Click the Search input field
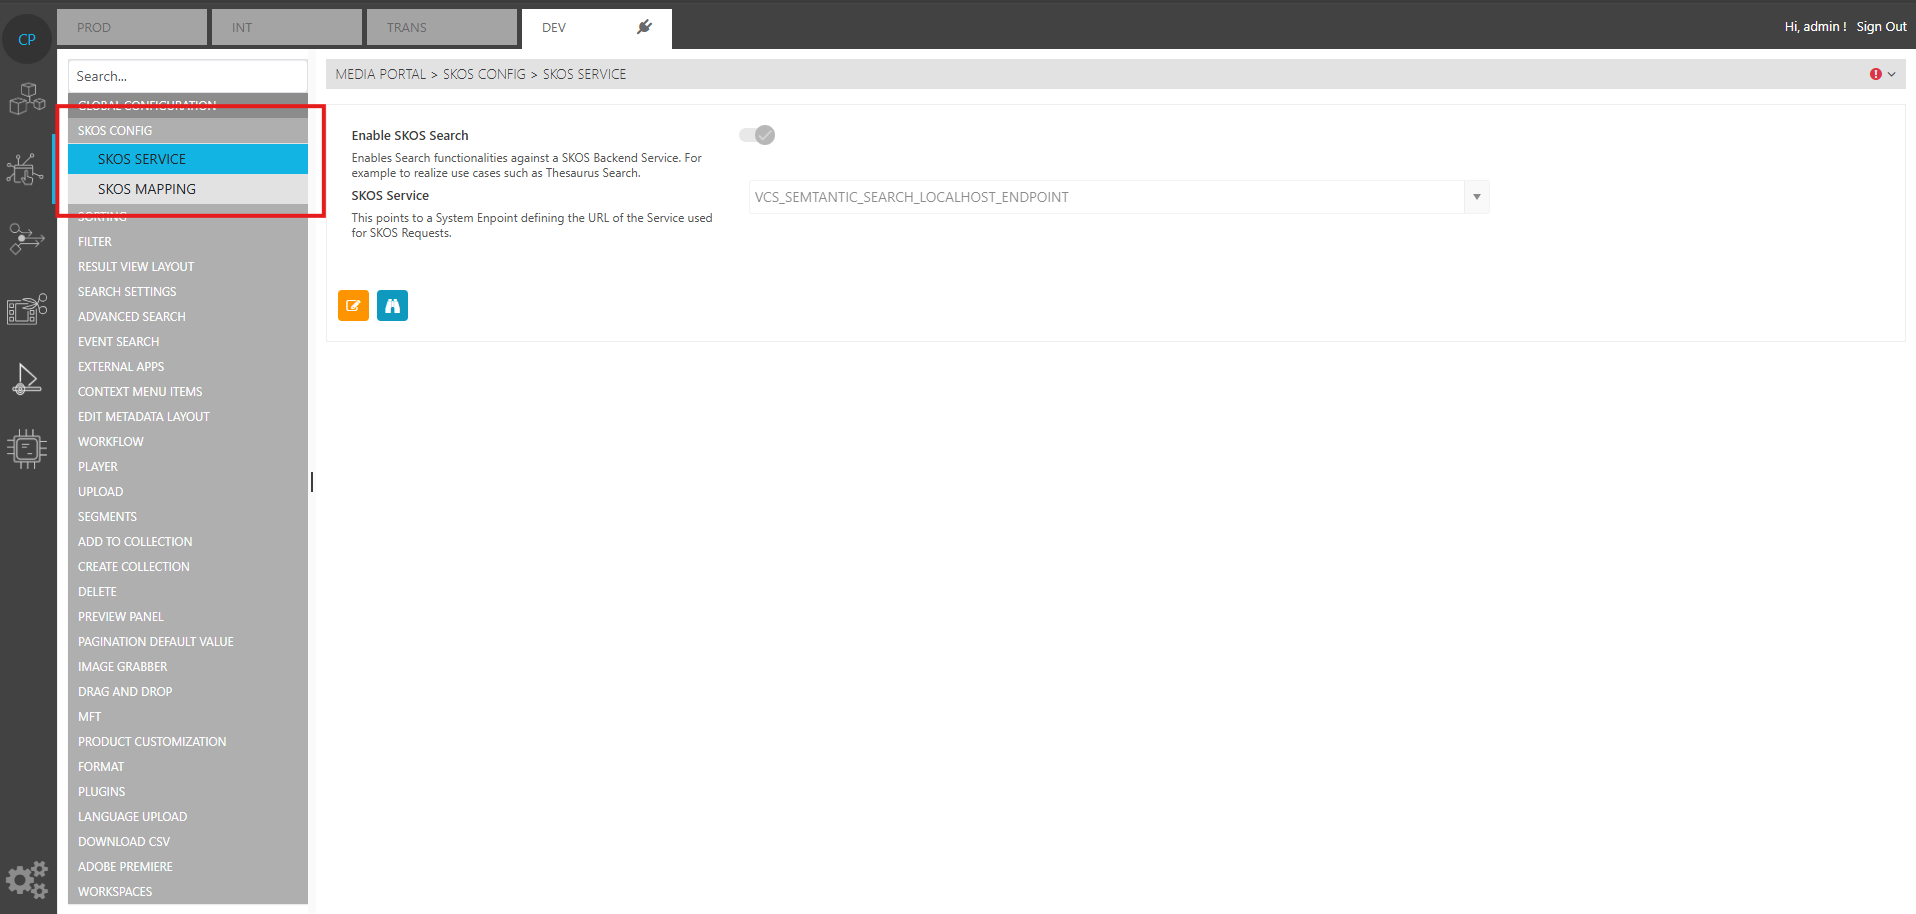Screen dimensions: 1916x914 pyautogui.click(x=188, y=76)
